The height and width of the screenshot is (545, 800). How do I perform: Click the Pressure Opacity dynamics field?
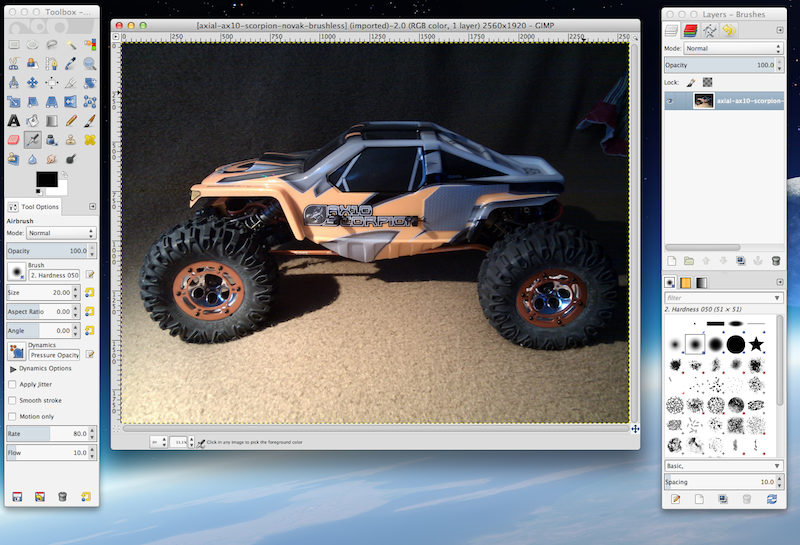tap(55, 354)
